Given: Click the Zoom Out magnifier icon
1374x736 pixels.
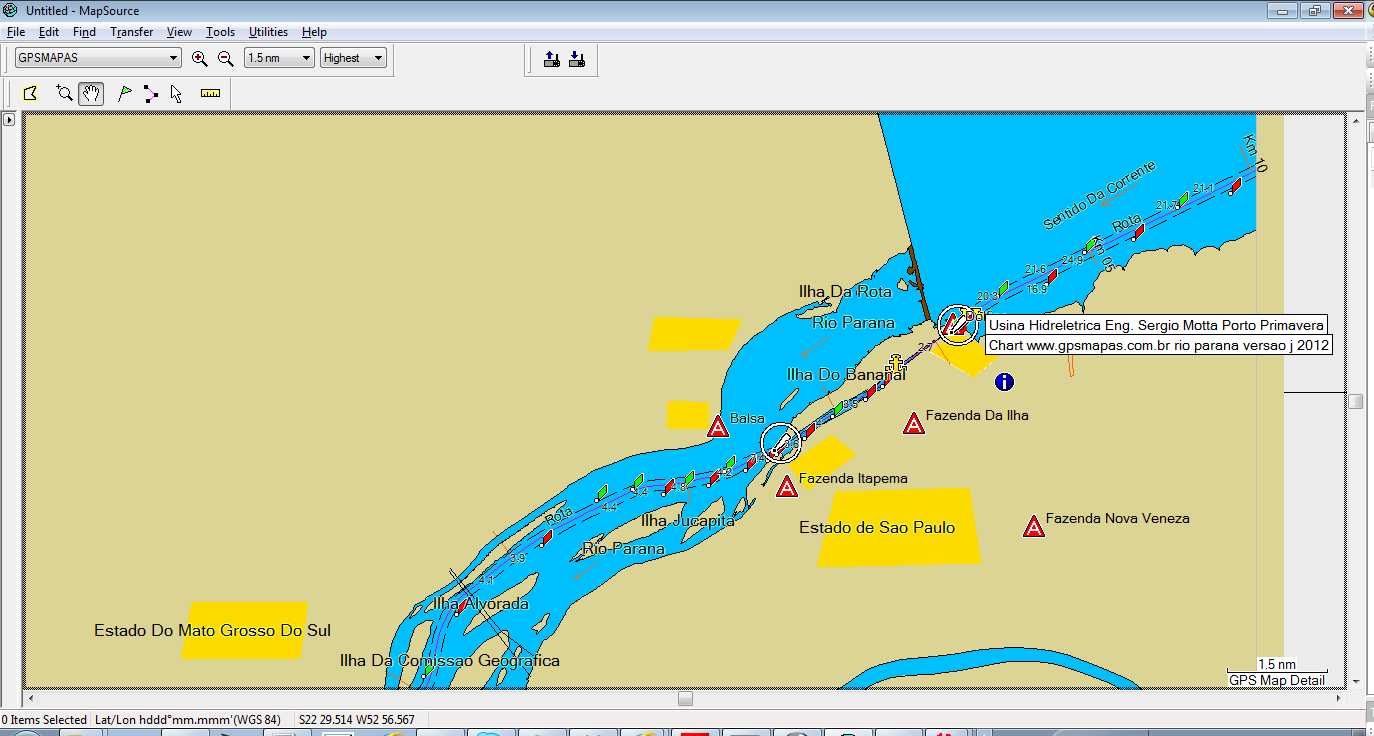Looking at the screenshot, I should [x=226, y=58].
